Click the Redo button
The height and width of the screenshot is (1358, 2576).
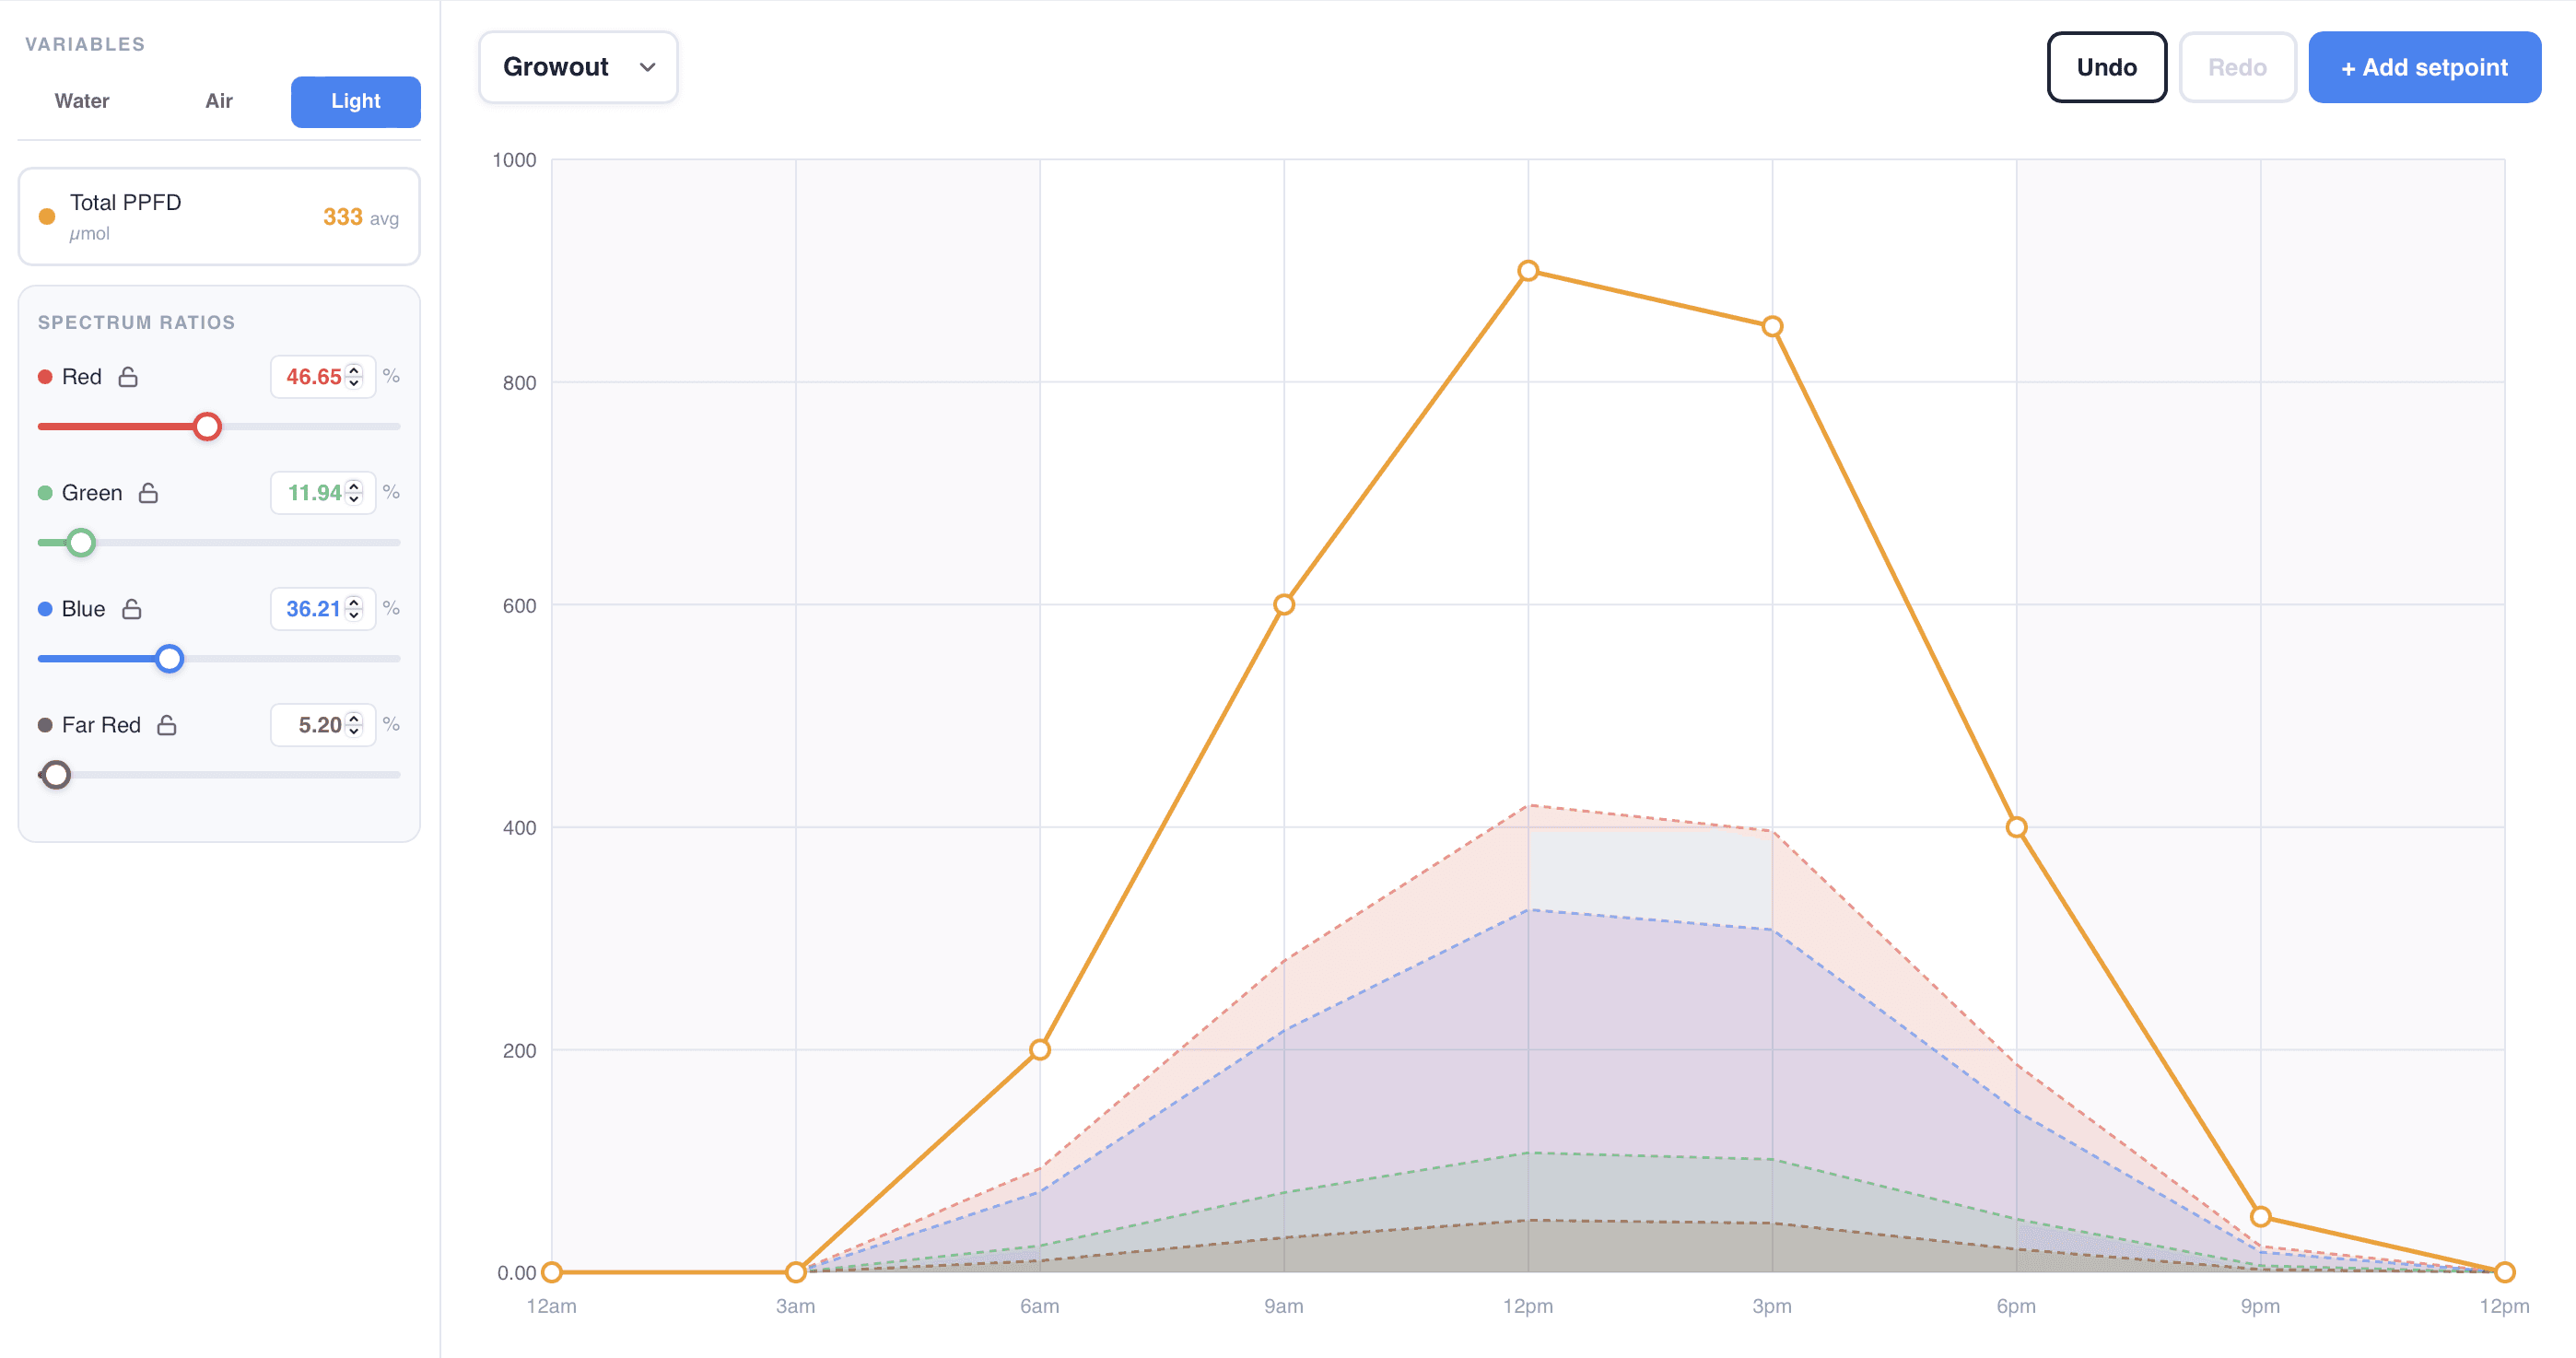pyautogui.click(x=2236, y=67)
